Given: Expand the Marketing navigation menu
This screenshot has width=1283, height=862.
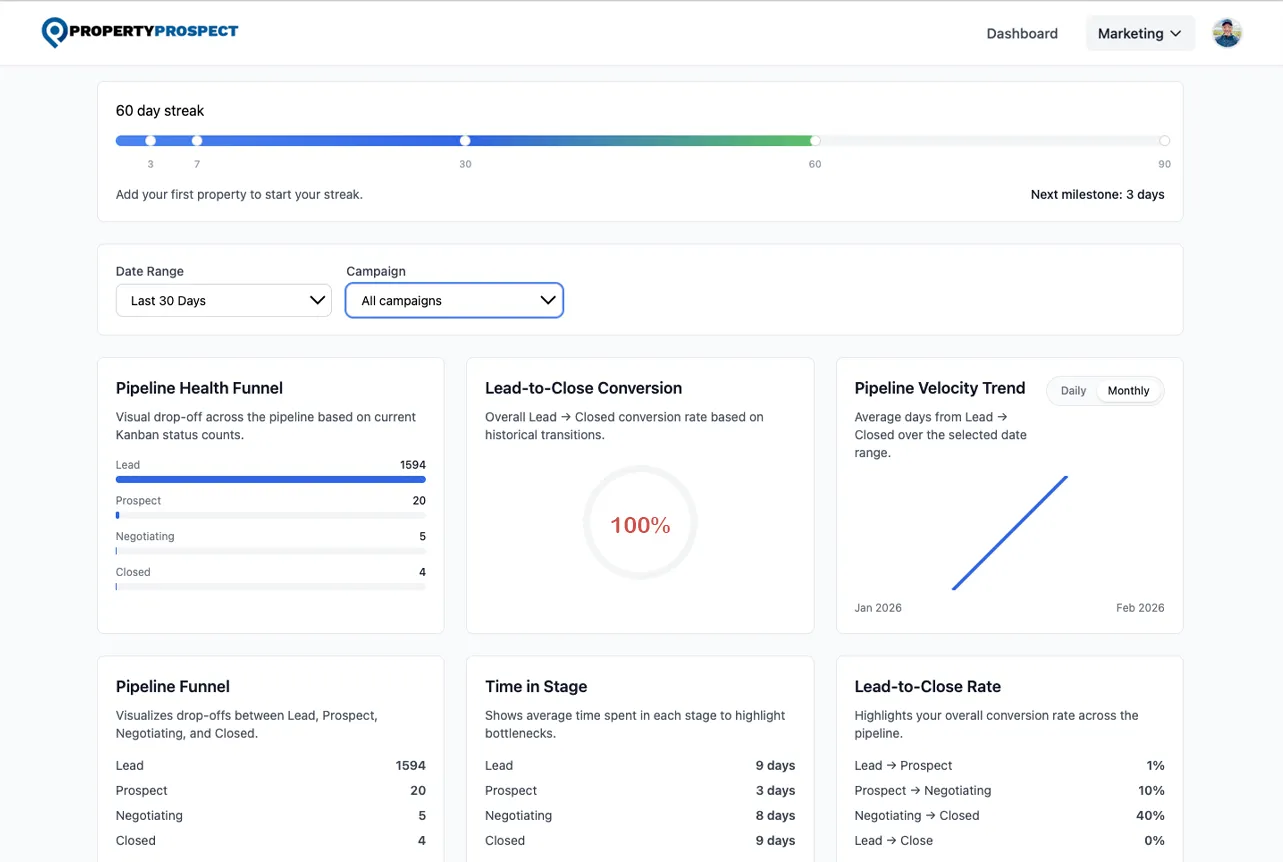Looking at the screenshot, I should pyautogui.click(x=1140, y=33).
